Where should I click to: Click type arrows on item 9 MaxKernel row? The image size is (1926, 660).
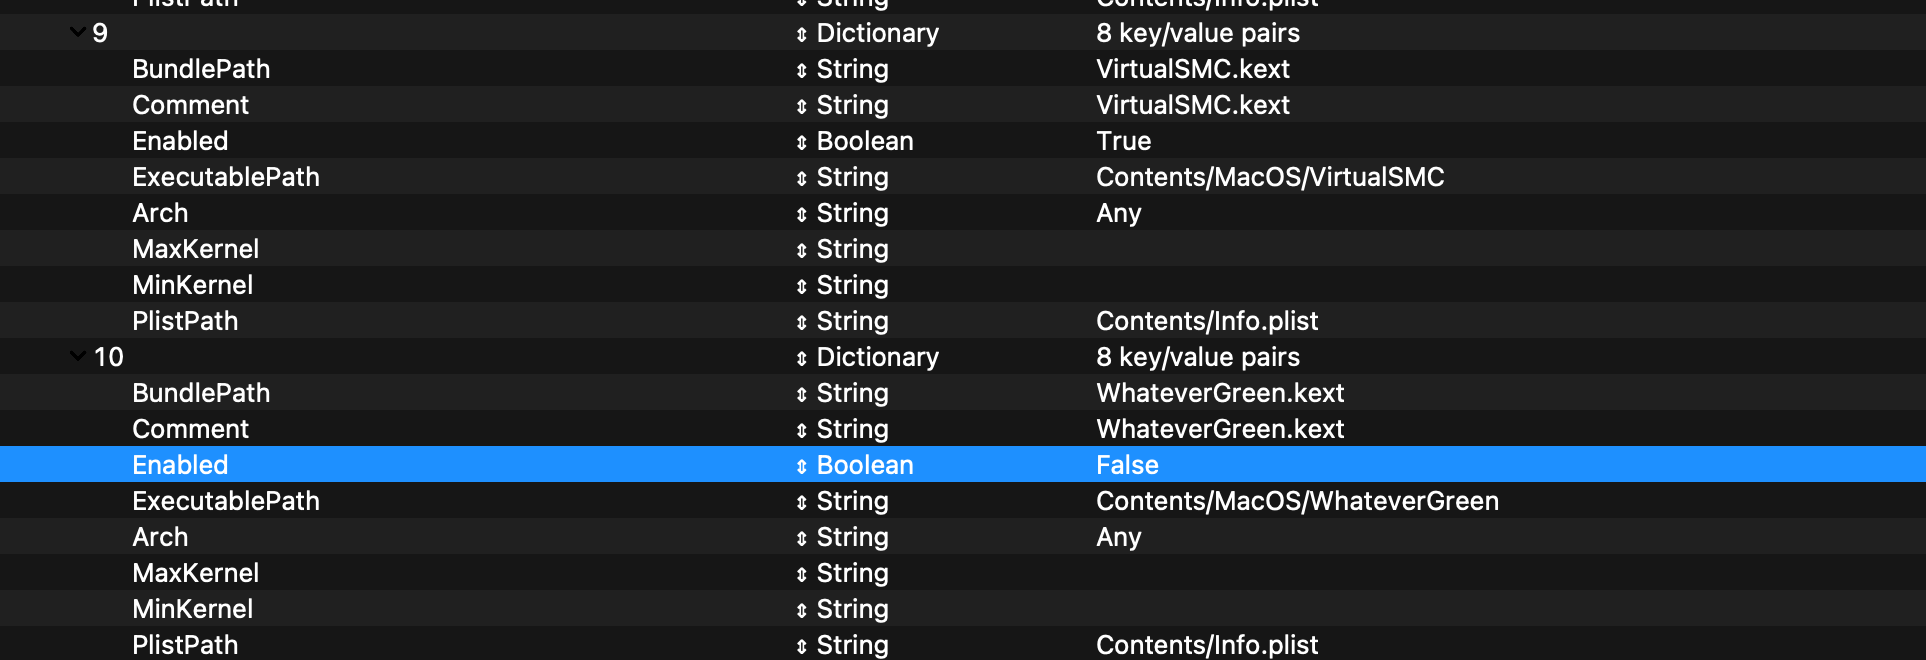coord(801,250)
